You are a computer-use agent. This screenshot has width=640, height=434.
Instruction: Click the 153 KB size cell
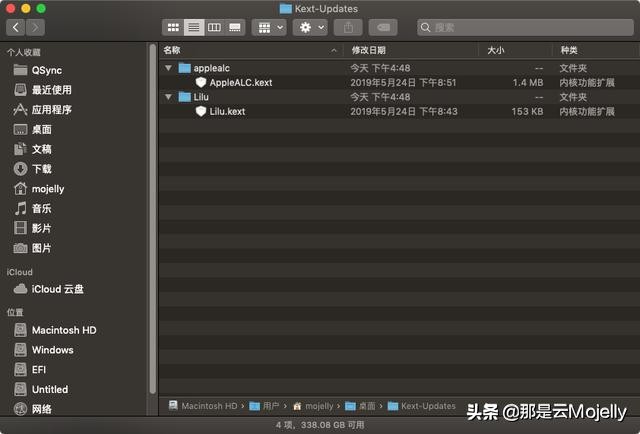527,111
